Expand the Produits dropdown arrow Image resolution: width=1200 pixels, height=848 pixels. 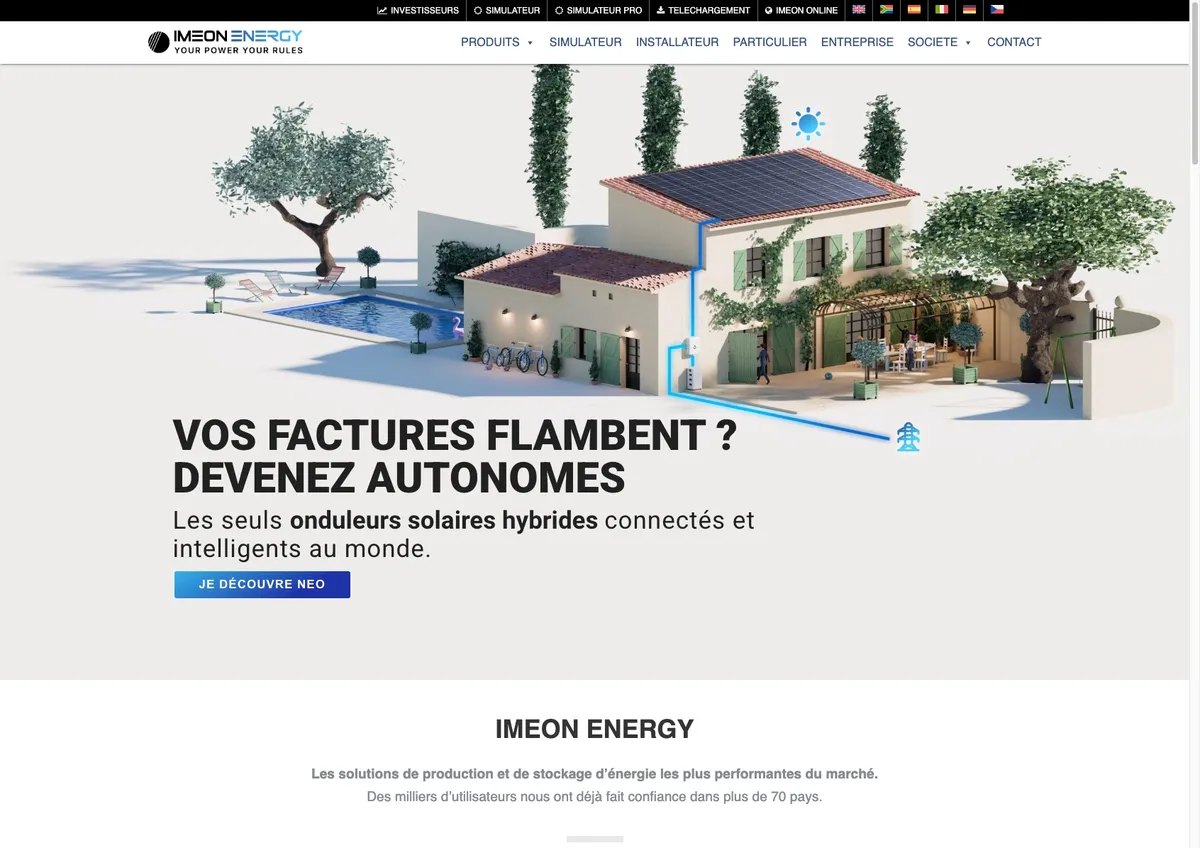[x=530, y=43]
